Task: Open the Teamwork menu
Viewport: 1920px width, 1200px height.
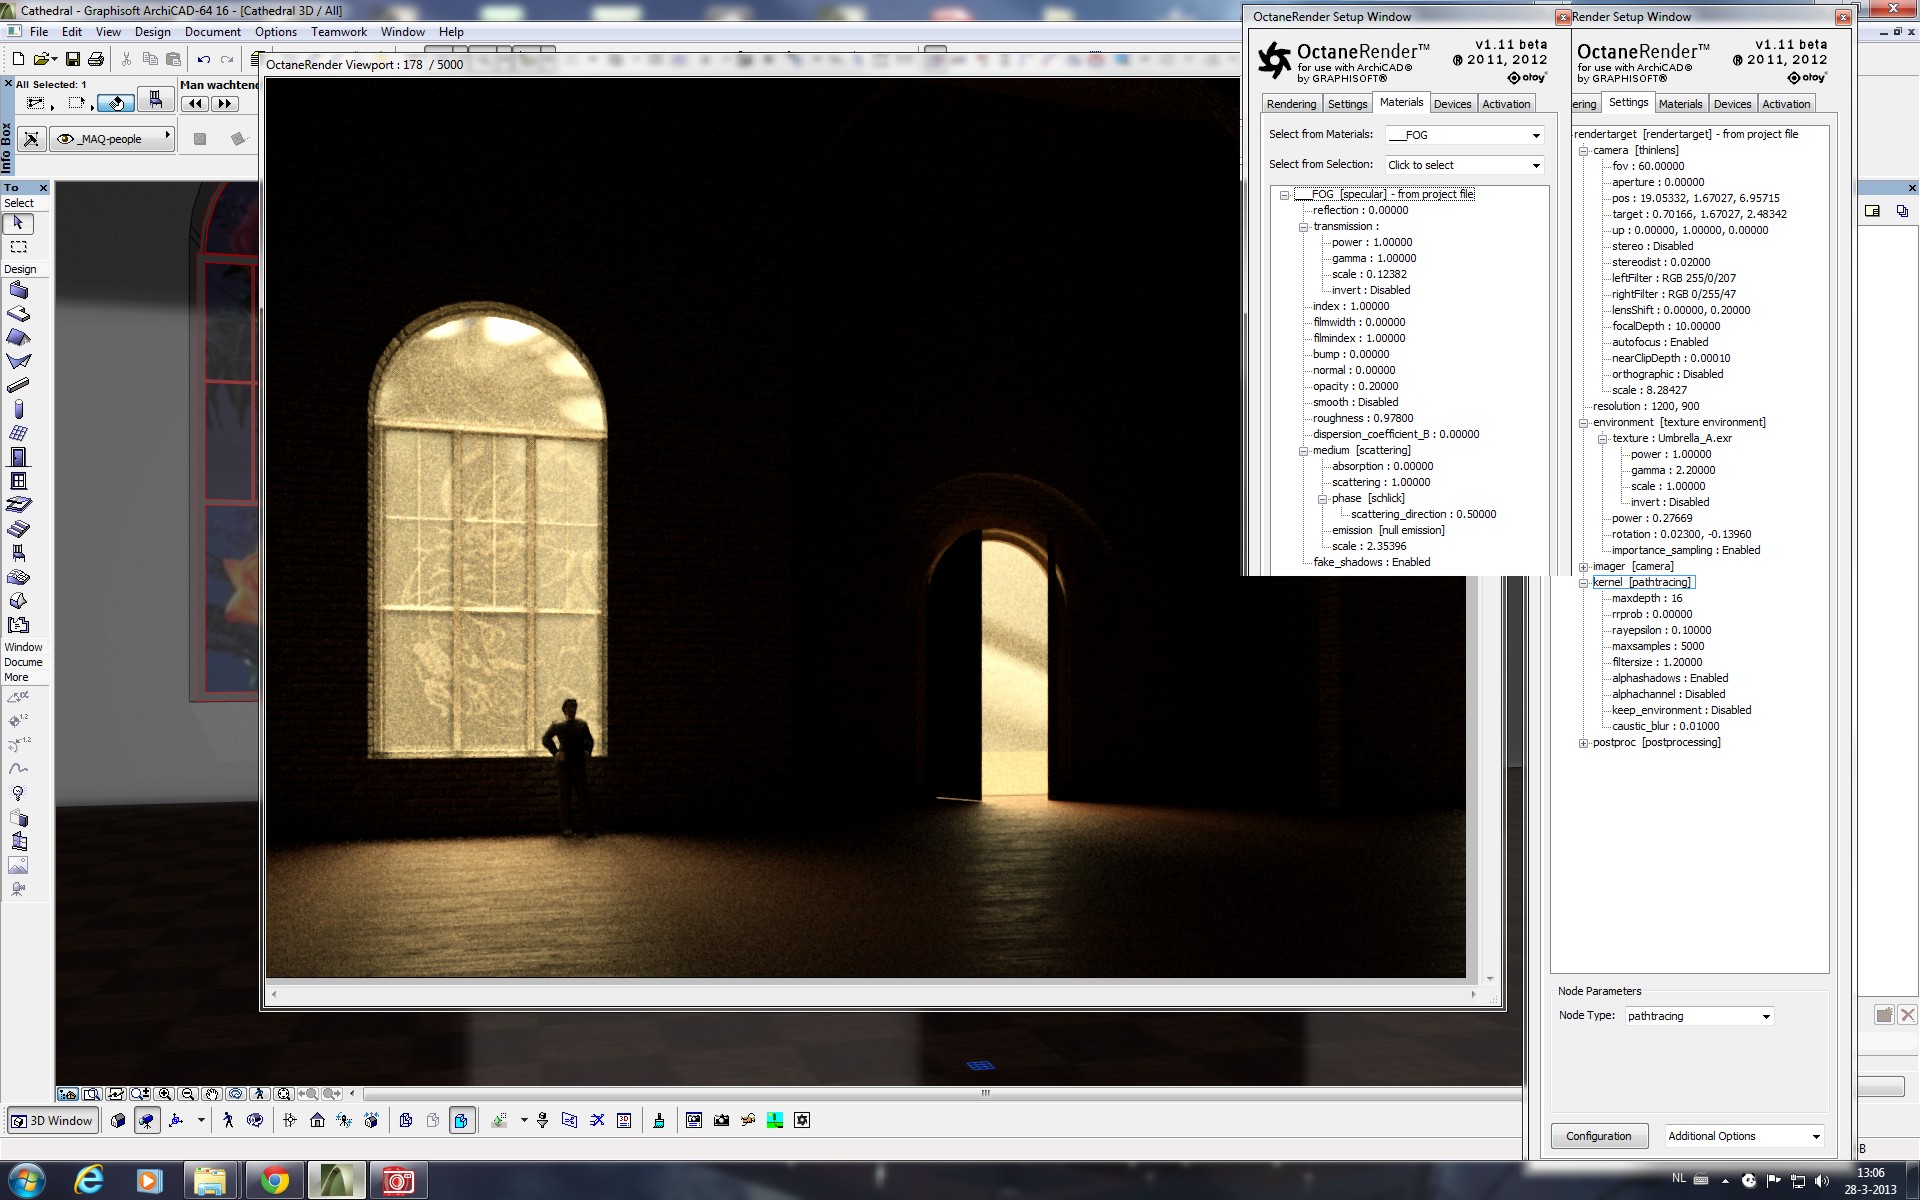Action: click(338, 32)
